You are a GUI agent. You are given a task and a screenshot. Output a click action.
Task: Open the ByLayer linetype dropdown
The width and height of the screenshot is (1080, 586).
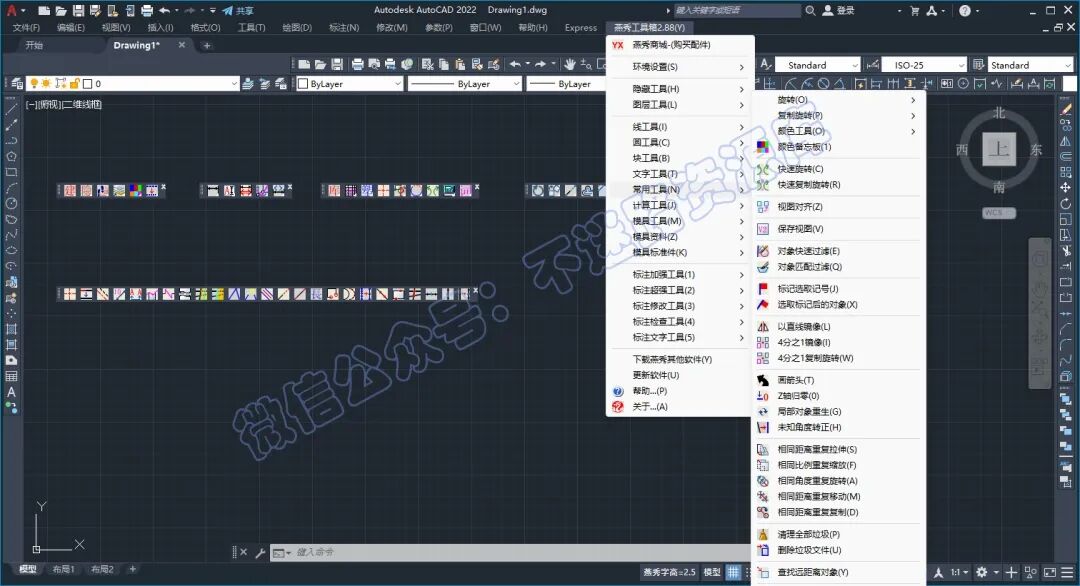coord(464,83)
